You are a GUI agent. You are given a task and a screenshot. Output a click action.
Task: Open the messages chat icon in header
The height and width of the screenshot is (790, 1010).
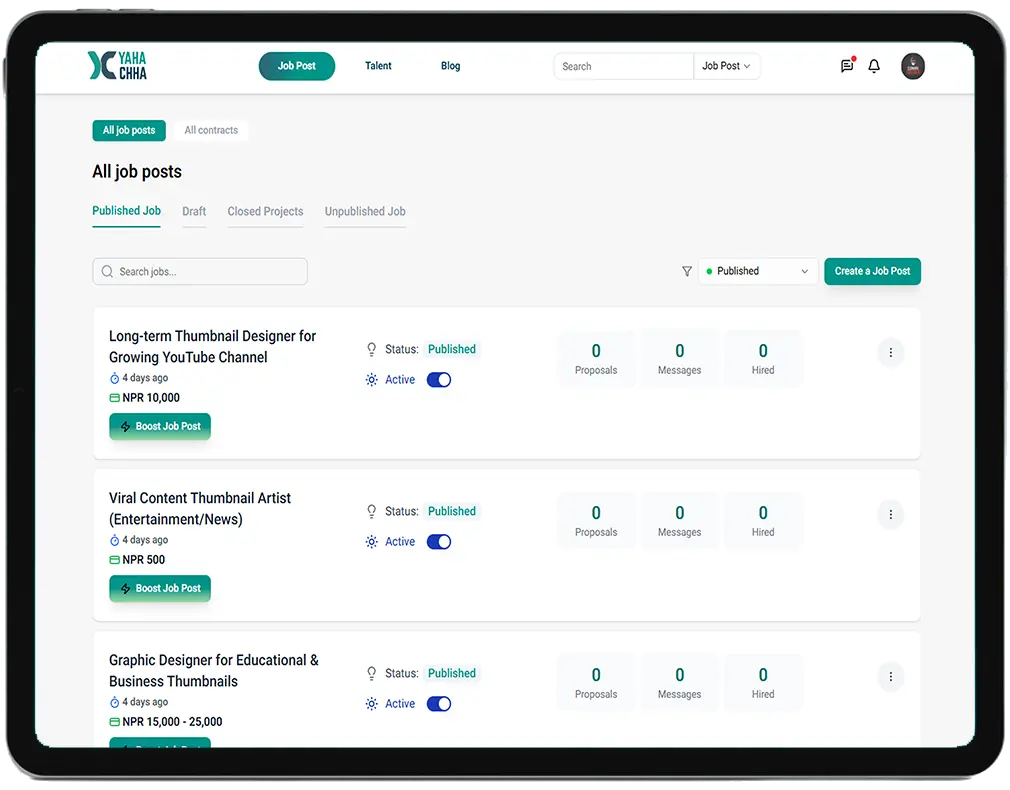point(847,66)
